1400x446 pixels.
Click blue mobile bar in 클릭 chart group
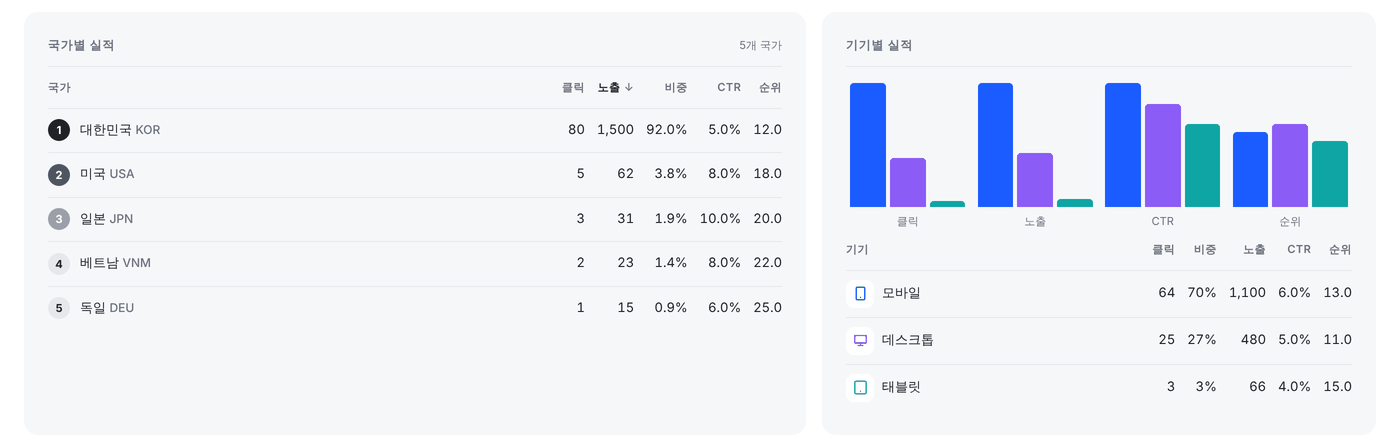pyautogui.click(x=868, y=145)
